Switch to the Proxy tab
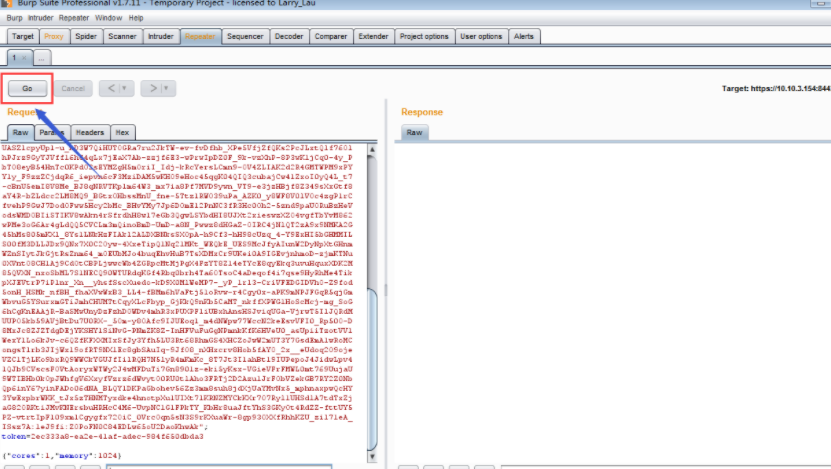This screenshot has height=469, width=831. tap(54, 37)
